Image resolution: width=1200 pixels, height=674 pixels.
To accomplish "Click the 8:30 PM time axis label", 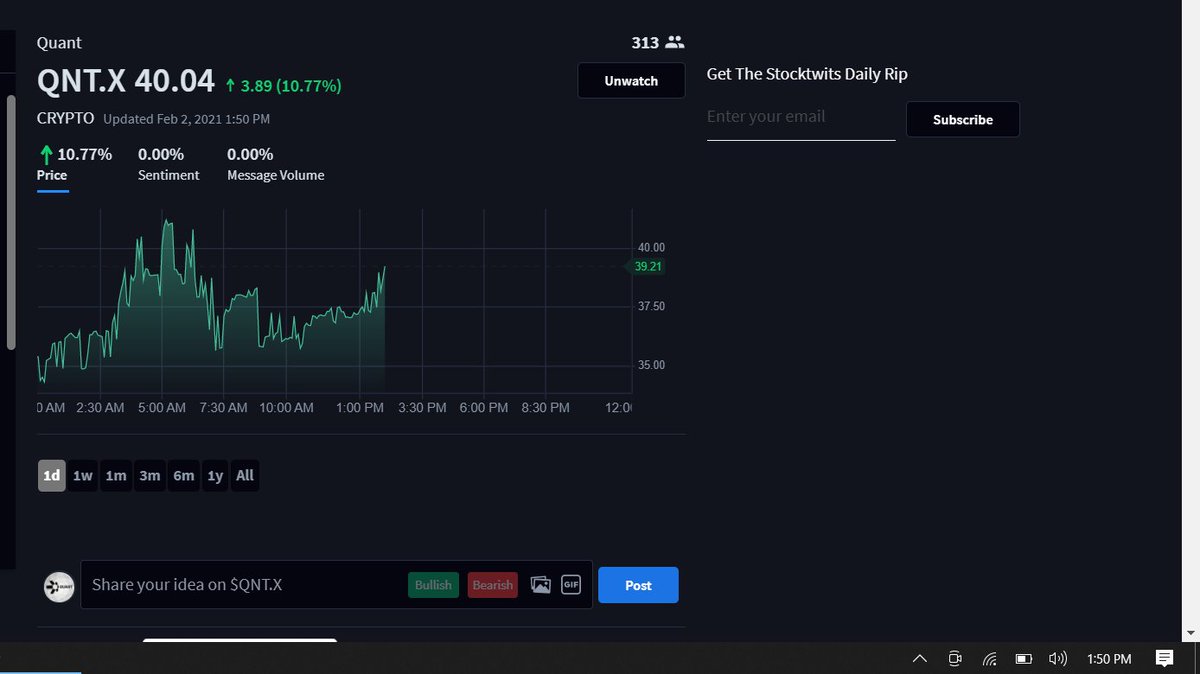I will (x=546, y=408).
